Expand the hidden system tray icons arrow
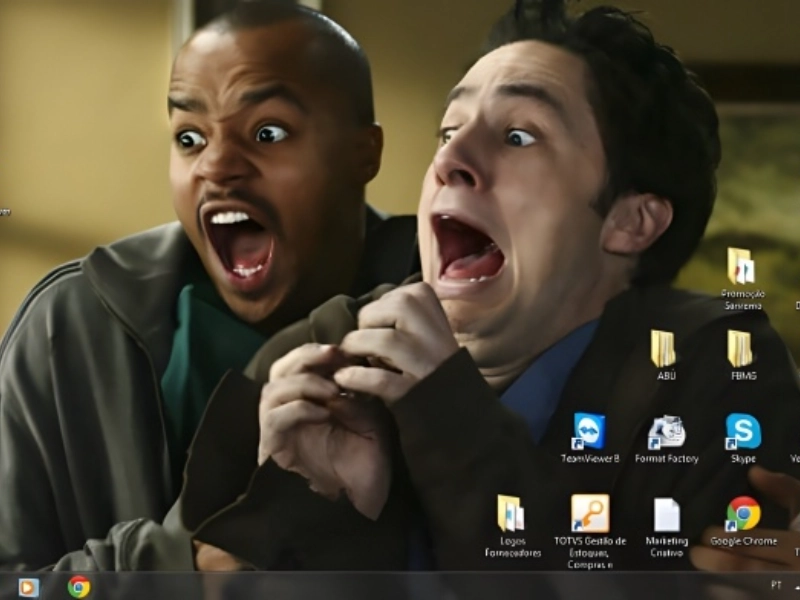 tap(797, 585)
